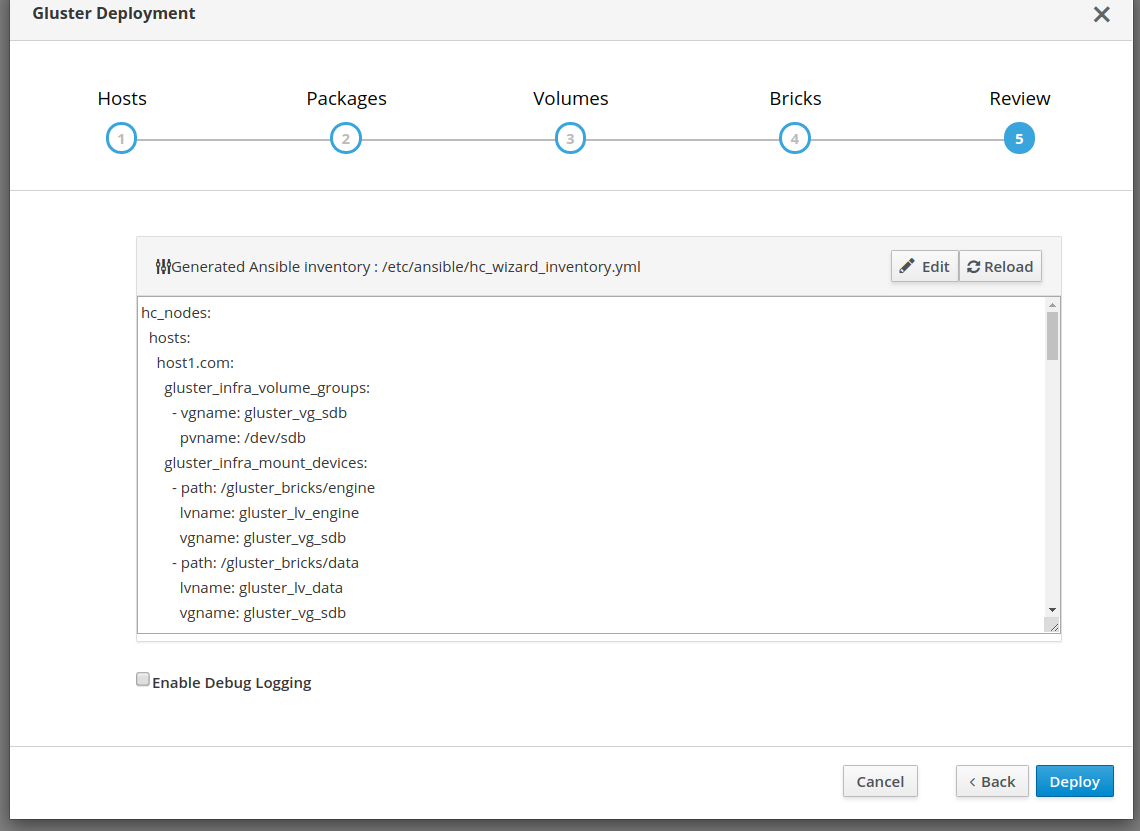The height and width of the screenshot is (831, 1140).
Task: Click the scrollbar up arrow in inventory
Action: coord(1052,305)
